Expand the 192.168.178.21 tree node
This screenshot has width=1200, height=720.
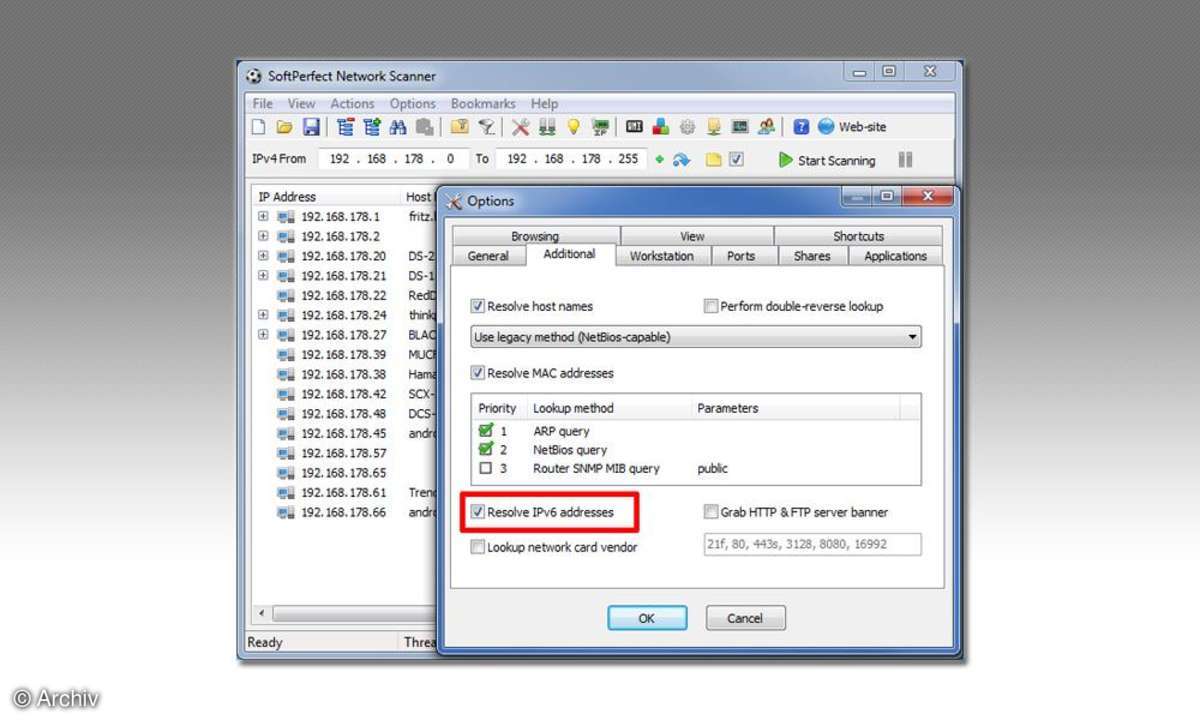click(x=263, y=275)
